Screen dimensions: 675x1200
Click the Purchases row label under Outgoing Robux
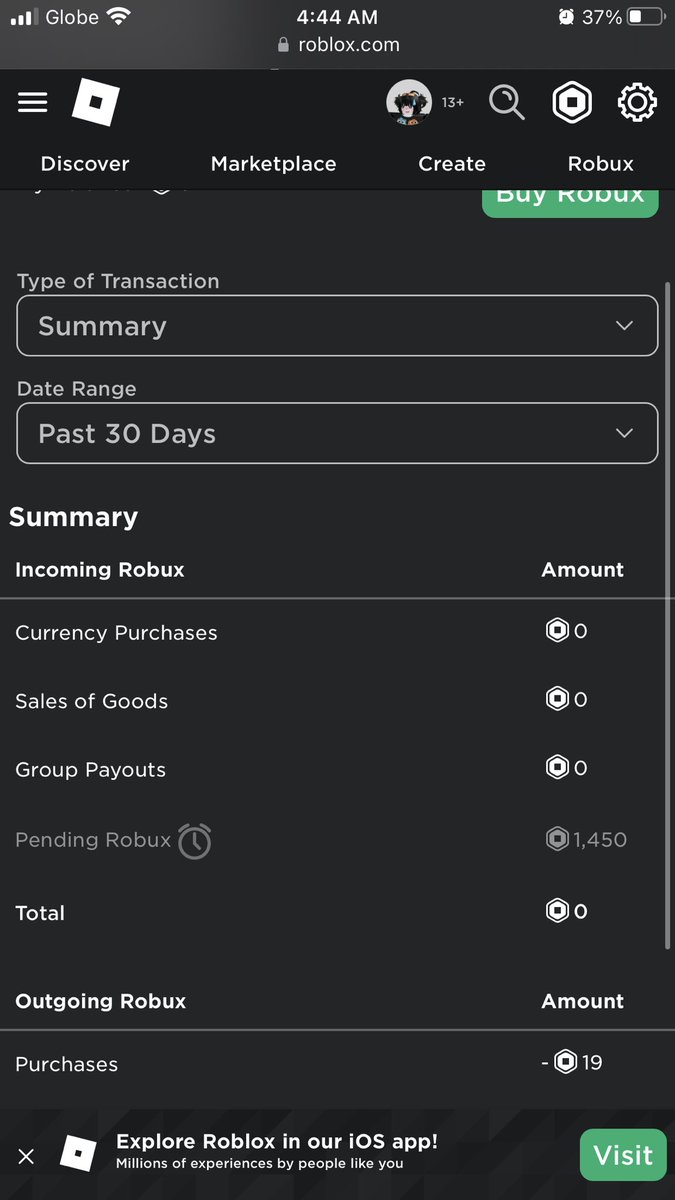[66, 1065]
